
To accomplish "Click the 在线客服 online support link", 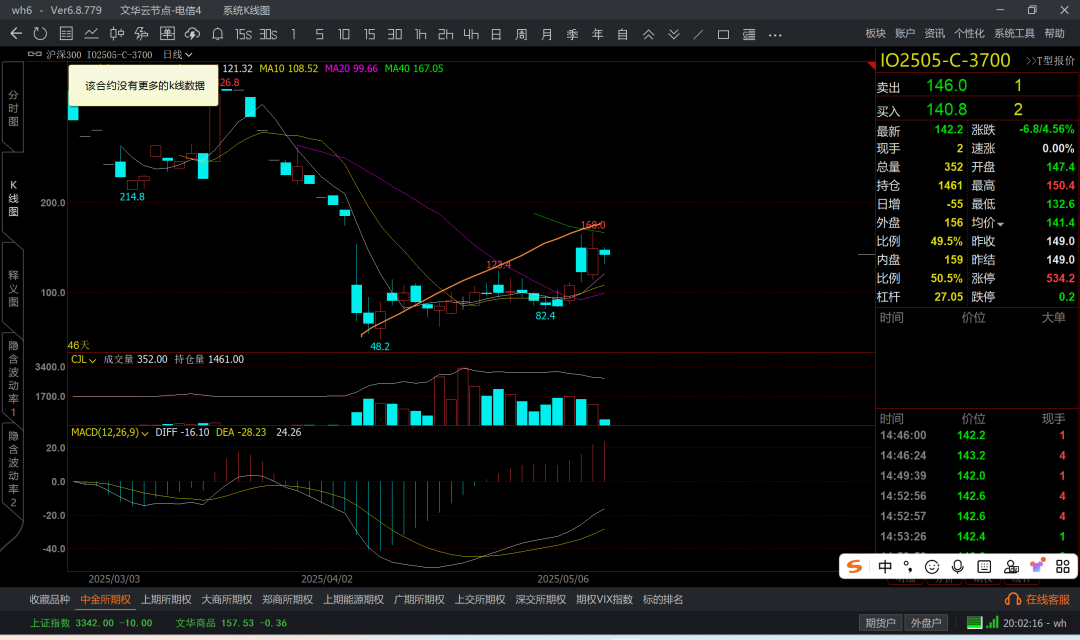I will [1037, 600].
